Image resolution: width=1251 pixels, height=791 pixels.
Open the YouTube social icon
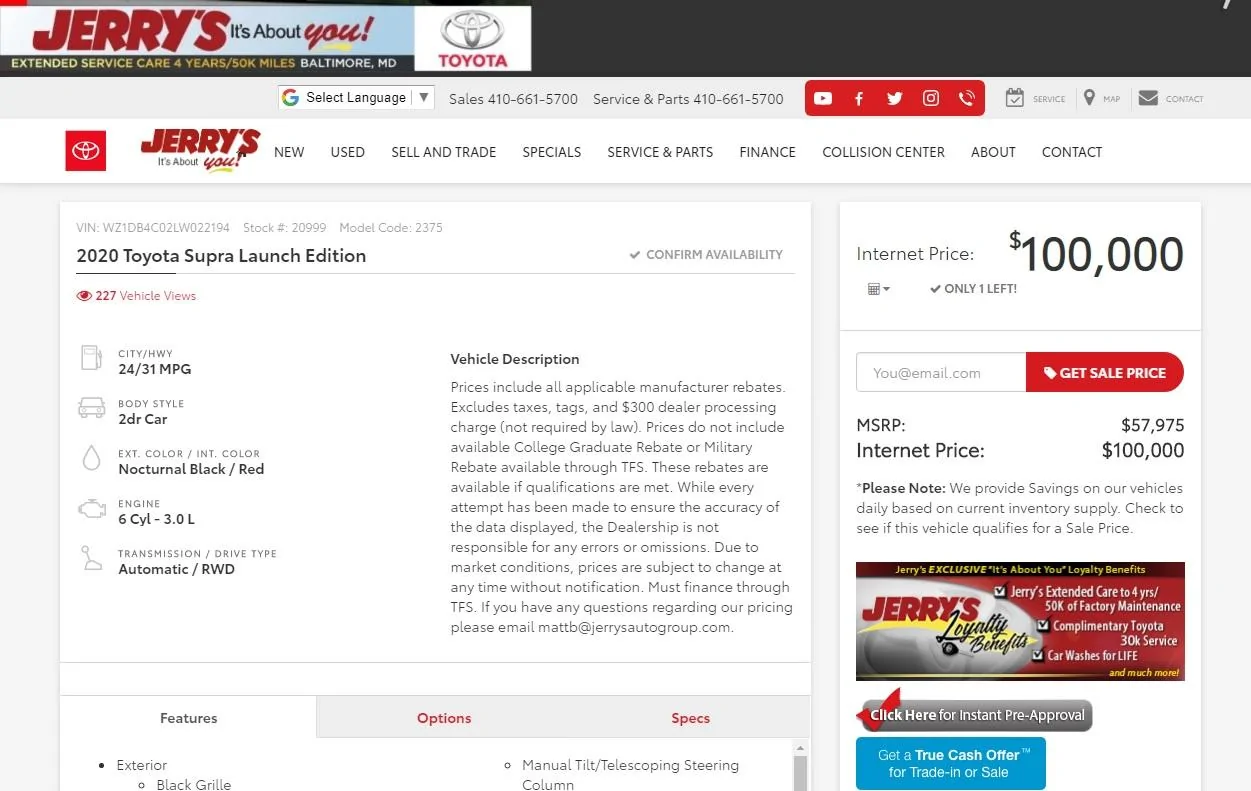coord(823,98)
